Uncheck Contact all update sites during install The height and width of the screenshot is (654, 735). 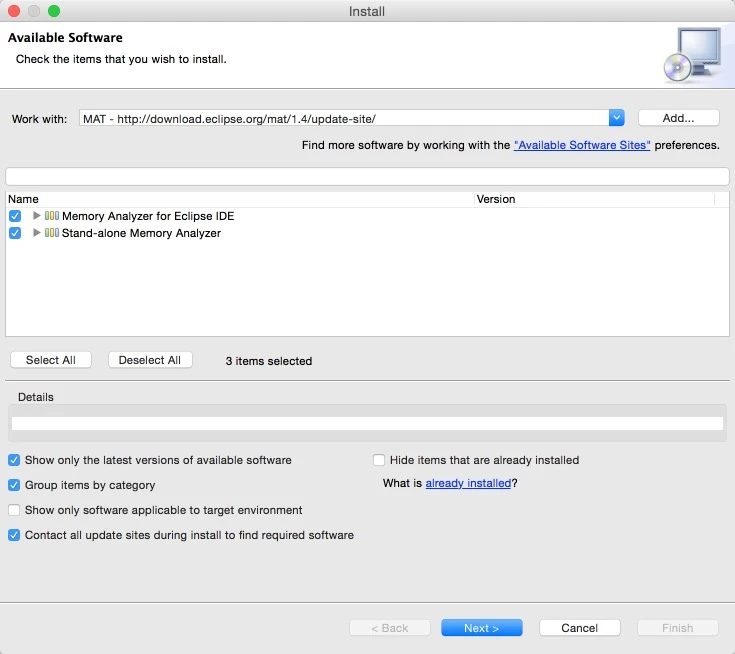coord(14,535)
